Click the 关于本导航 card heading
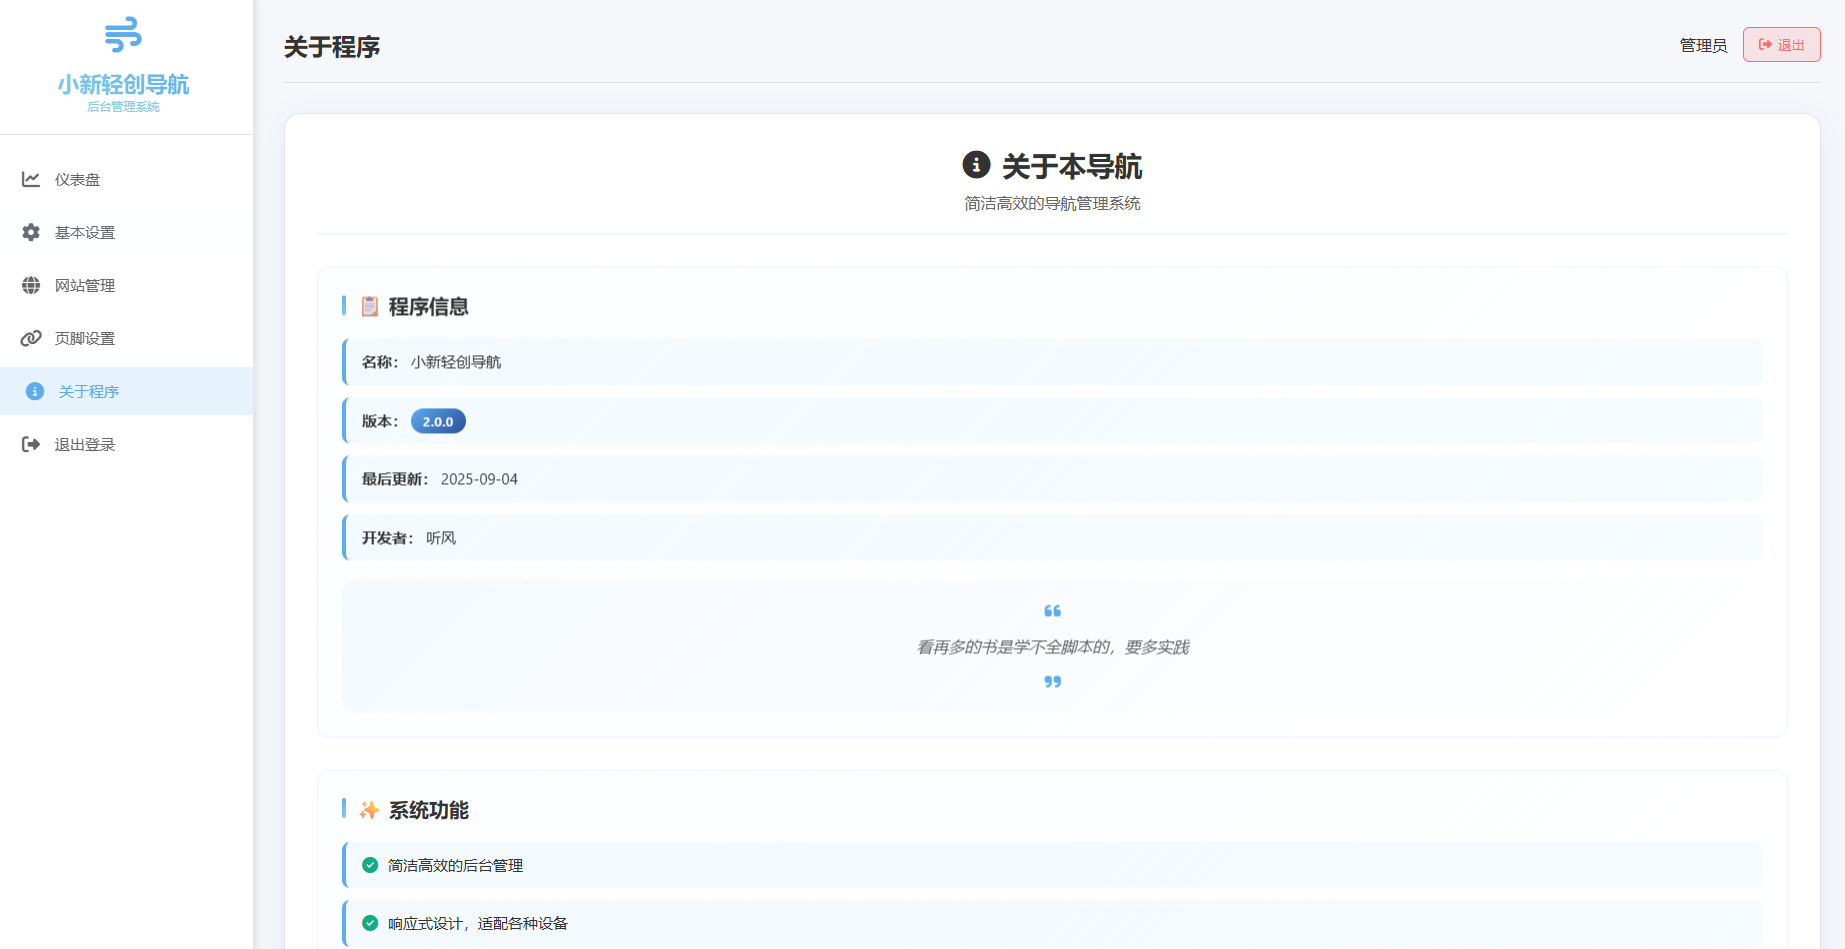Image resolution: width=1845 pixels, height=949 pixels. tap(1072, 166)
